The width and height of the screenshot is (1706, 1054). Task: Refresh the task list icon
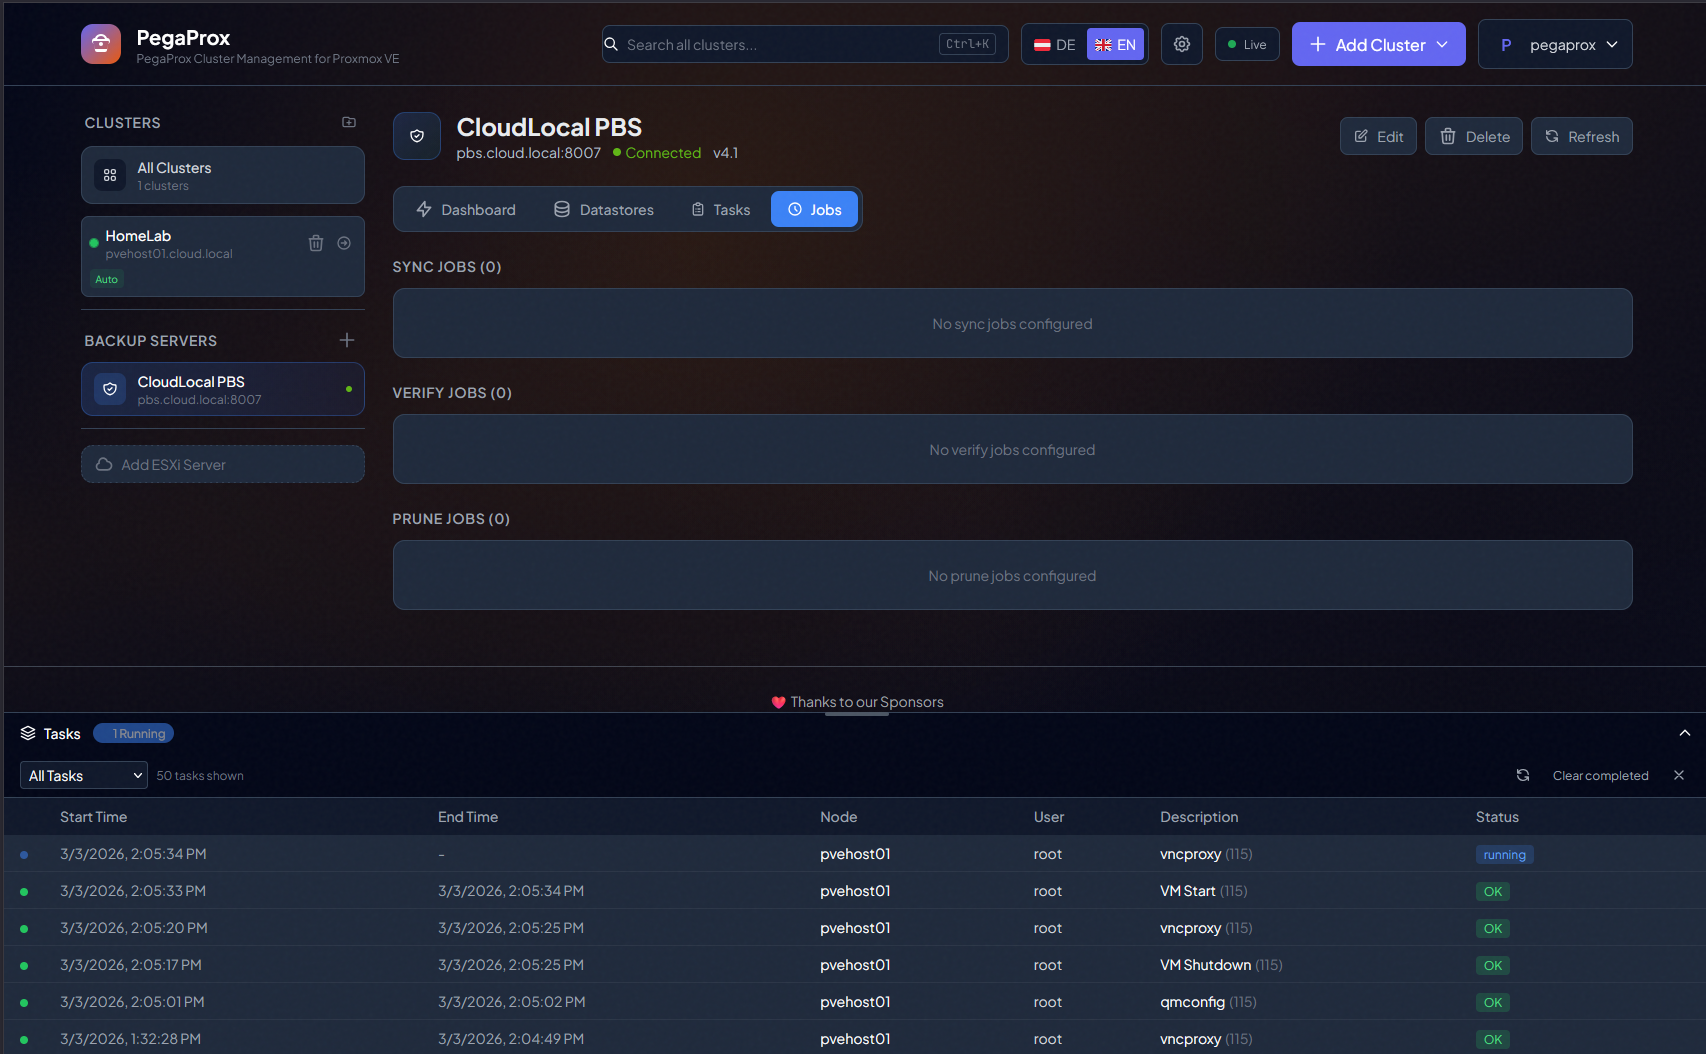(1523, 775)
